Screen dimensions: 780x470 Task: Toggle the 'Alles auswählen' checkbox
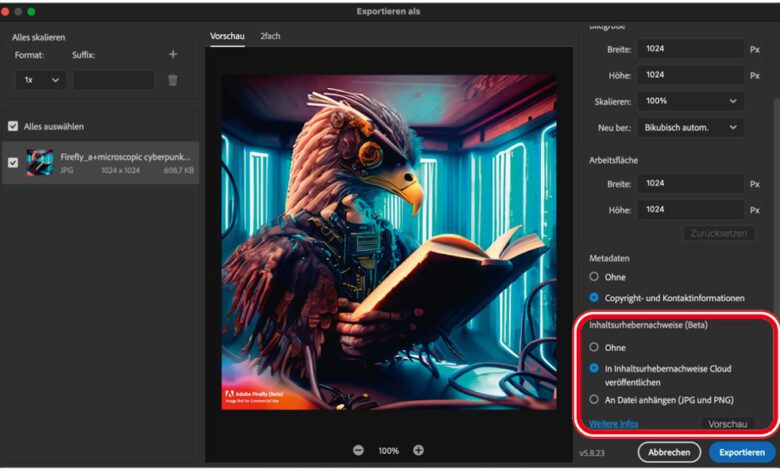pyautogui.click(x=13, y=126)
